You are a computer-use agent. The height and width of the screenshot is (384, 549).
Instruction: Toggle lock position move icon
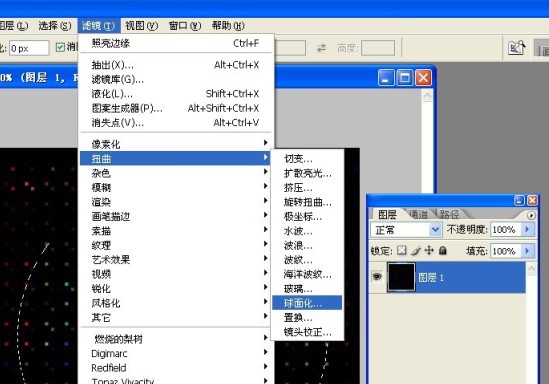click(429, 250)
